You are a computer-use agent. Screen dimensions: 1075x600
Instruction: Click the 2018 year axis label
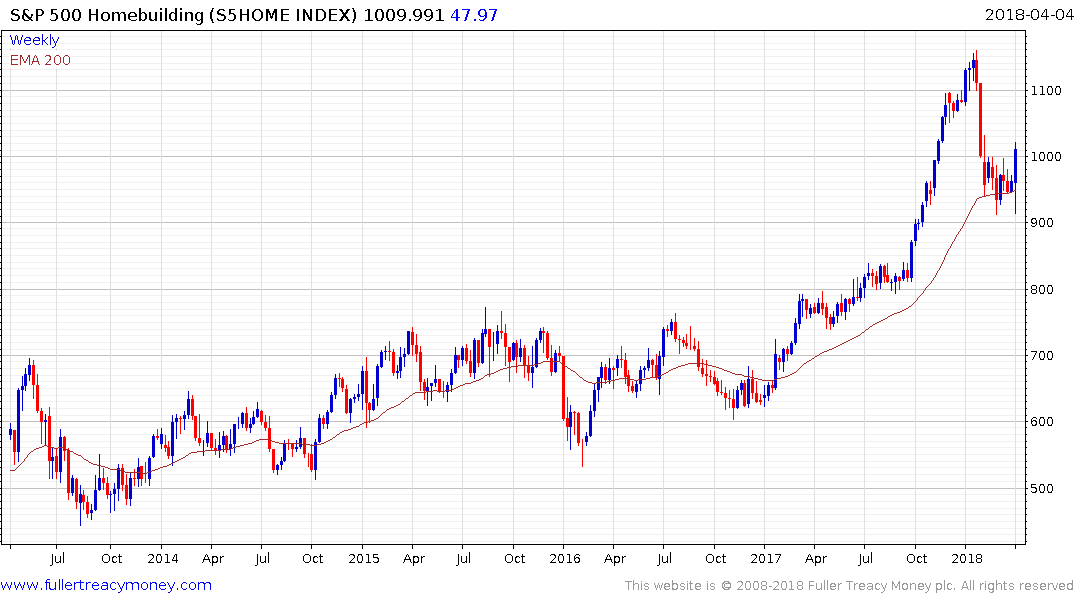967,558
